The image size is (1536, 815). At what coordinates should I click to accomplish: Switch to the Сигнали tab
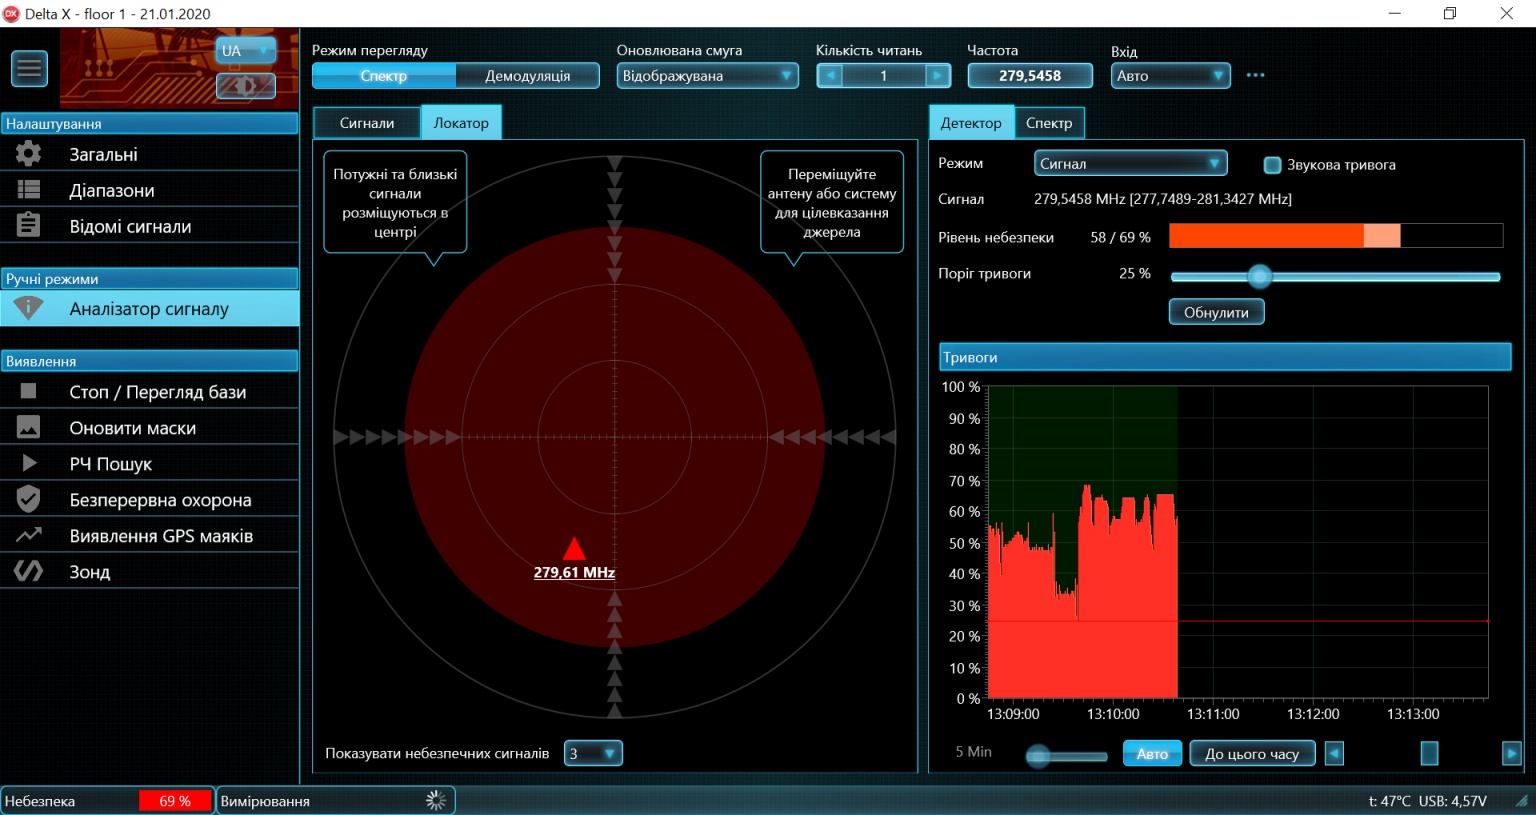366,123
